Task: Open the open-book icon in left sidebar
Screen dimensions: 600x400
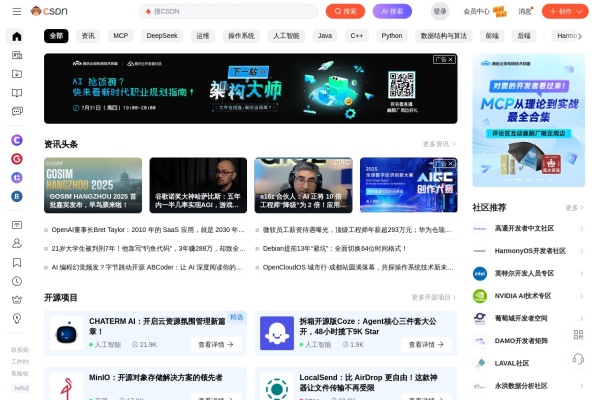Action: point(17,93)
